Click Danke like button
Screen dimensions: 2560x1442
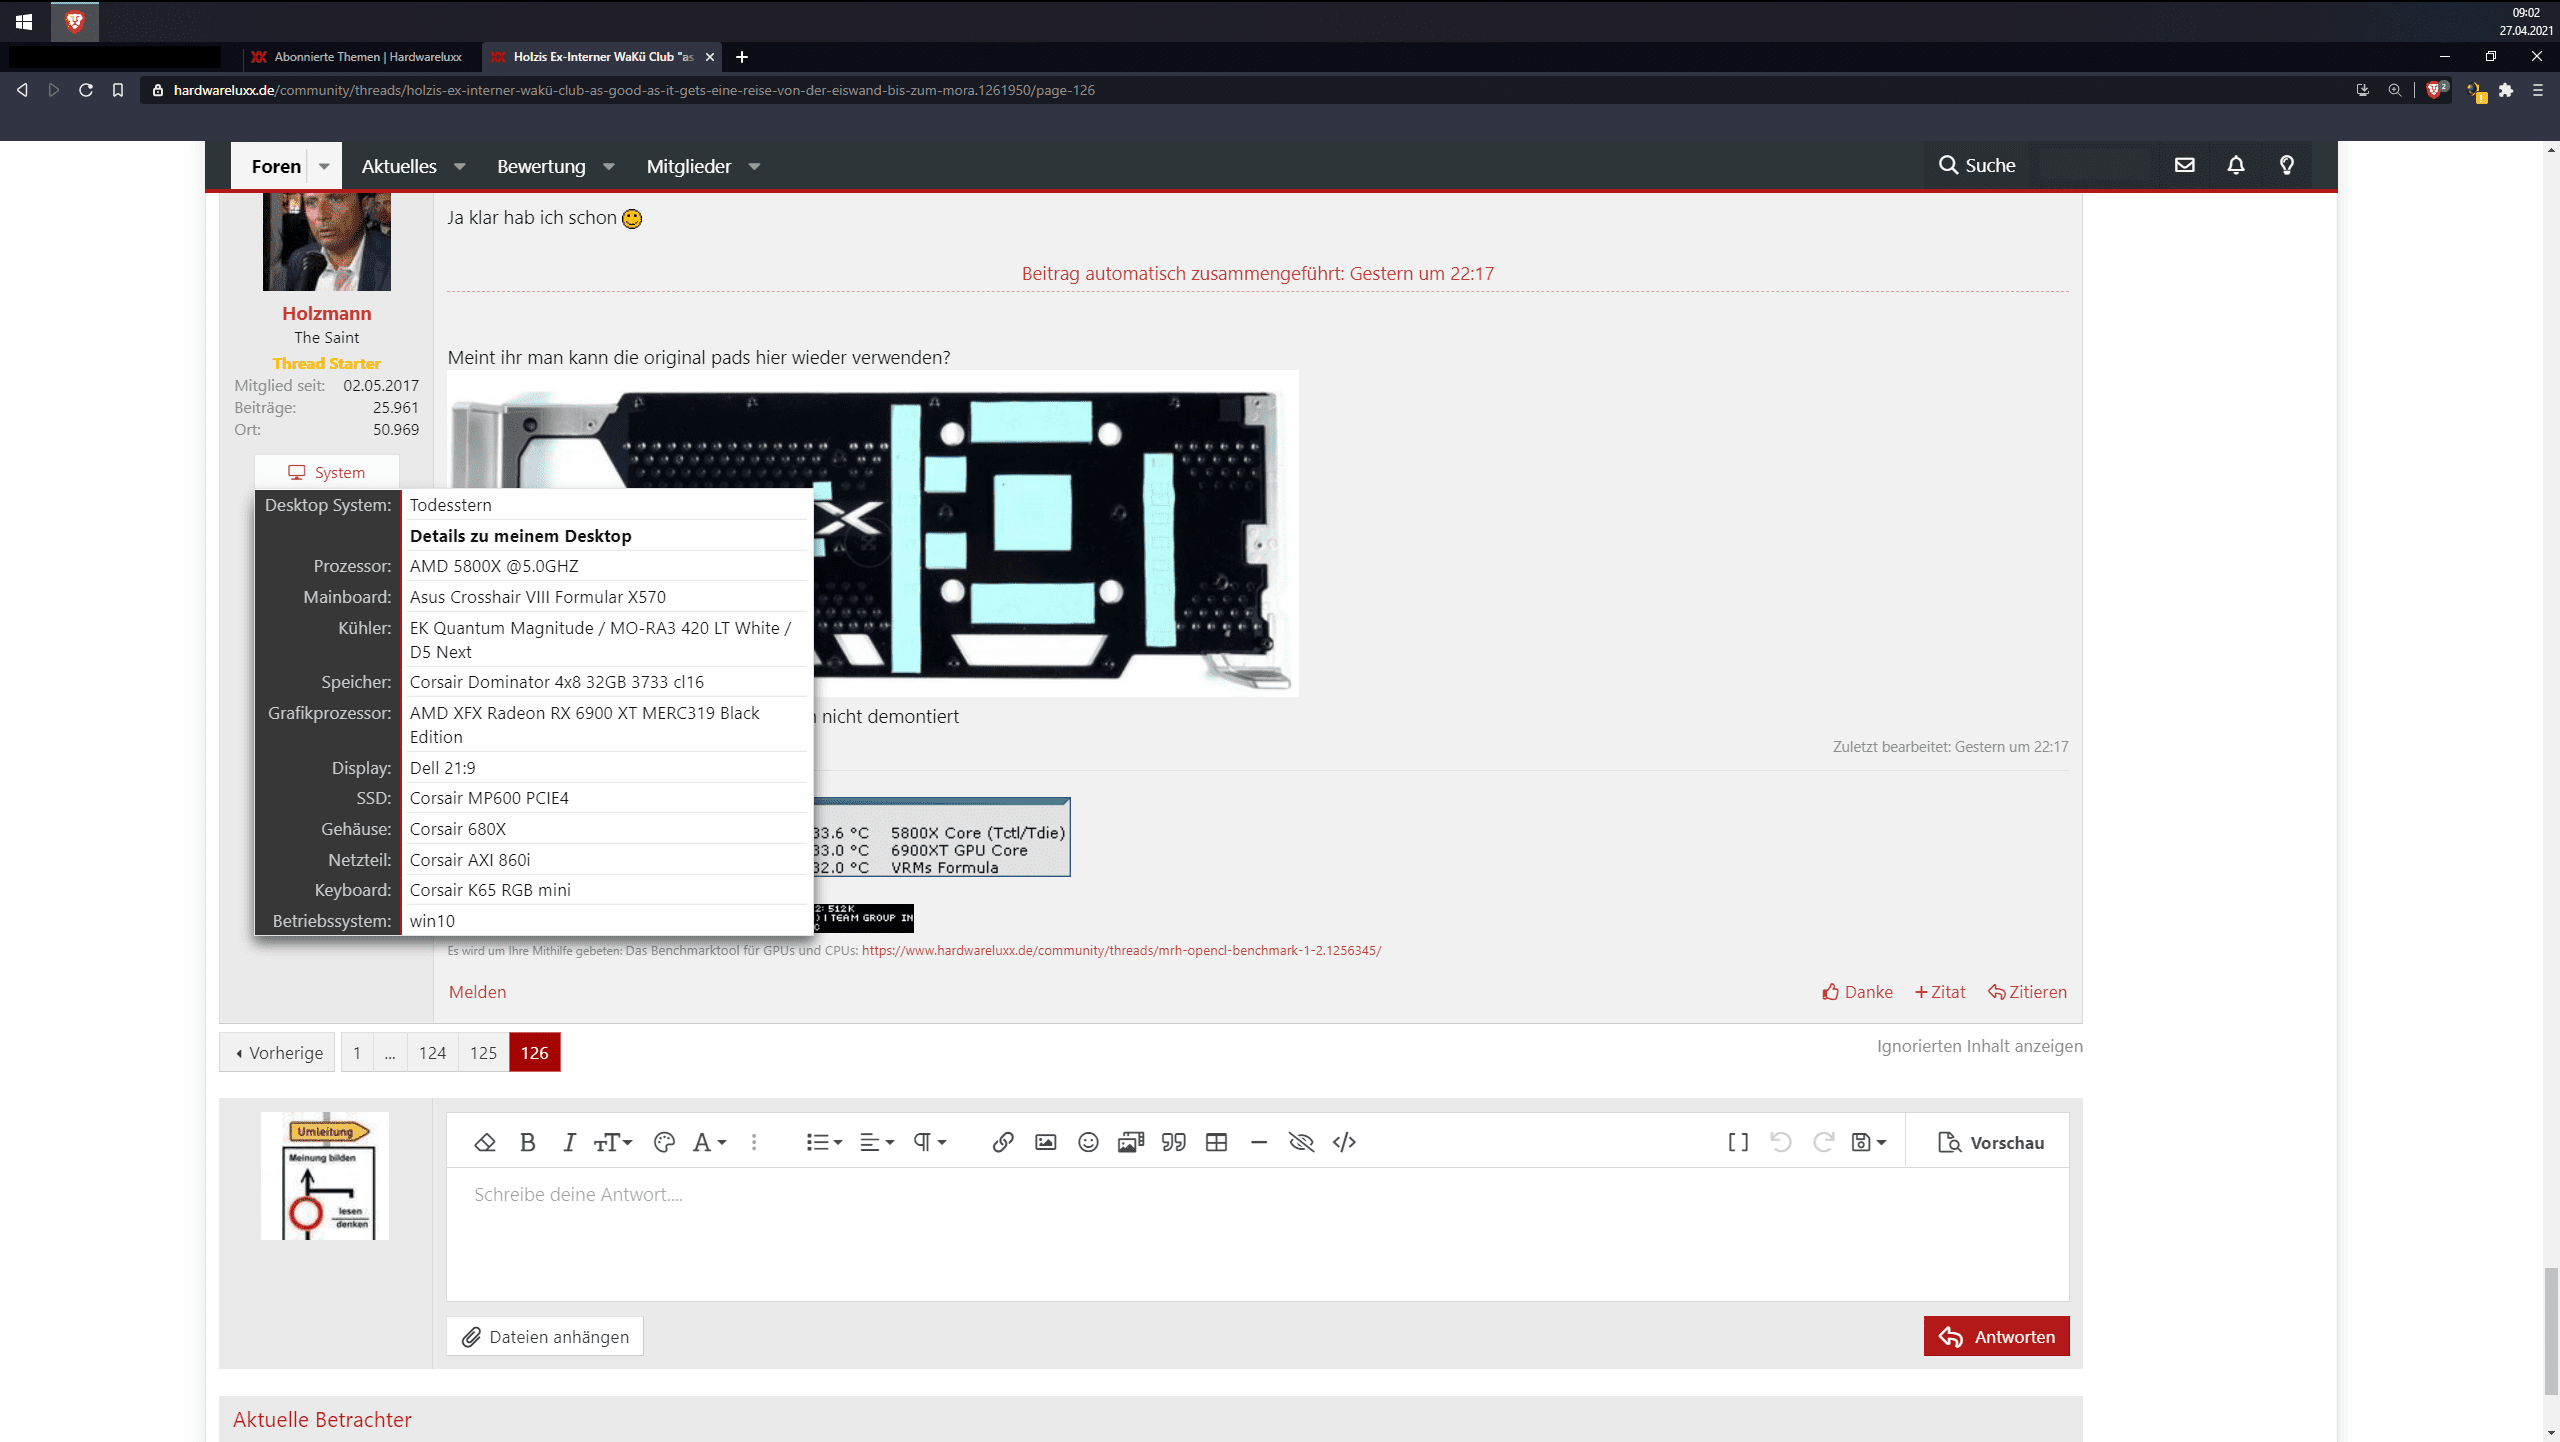click(1857, 992)
